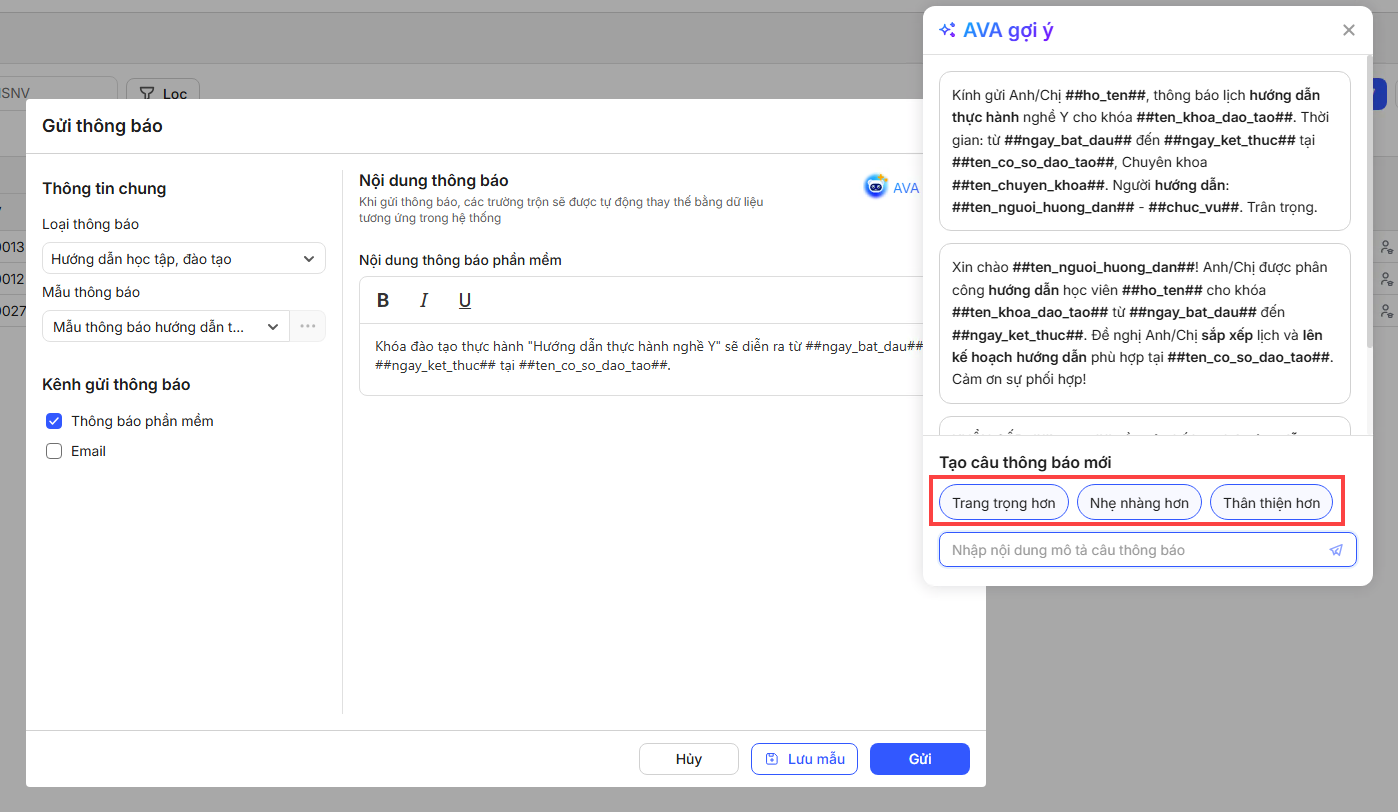Click the AVA sparkle icon in panel header
Viewport: 1398px width, 812px height.
point(947,30)
